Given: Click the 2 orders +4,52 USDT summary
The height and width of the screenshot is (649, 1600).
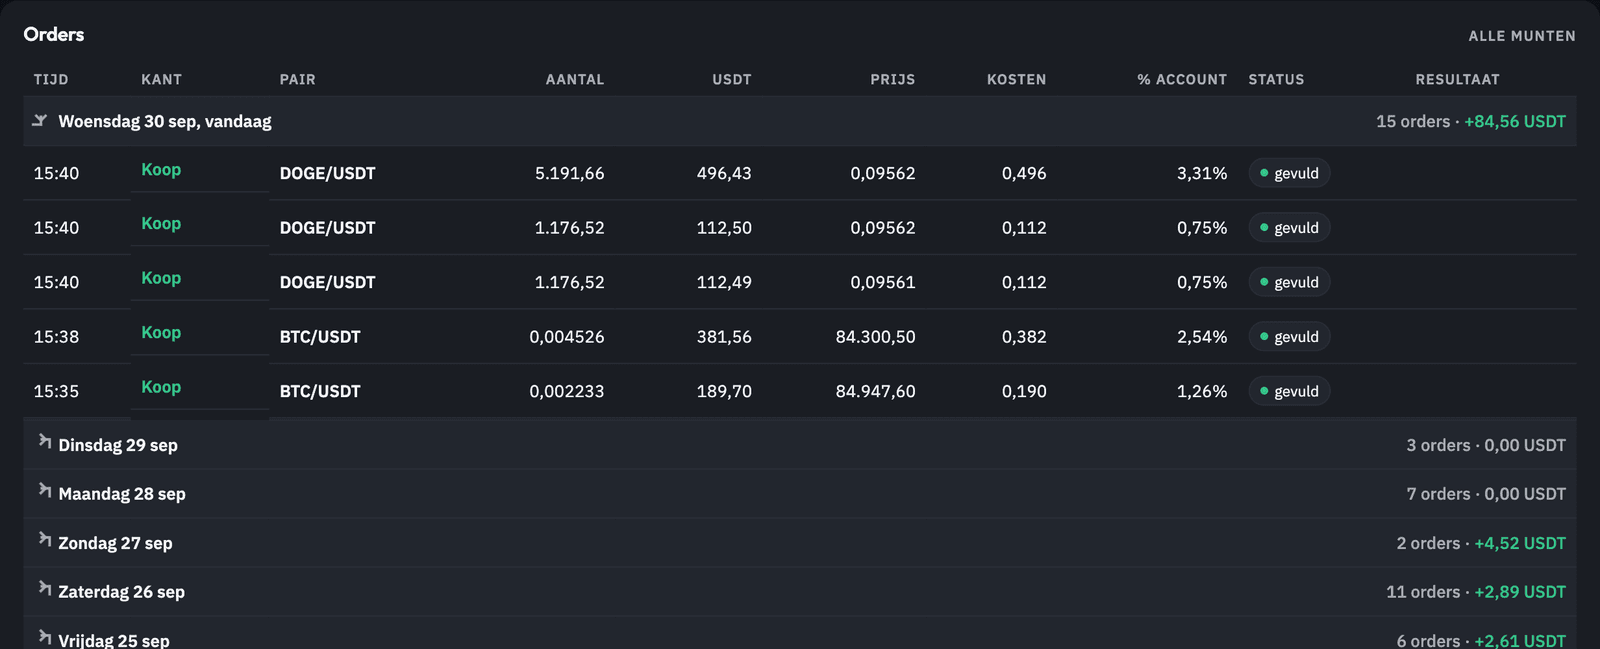Looking at the screenshot, I should pyautogui.click(x=1481, y=543).
